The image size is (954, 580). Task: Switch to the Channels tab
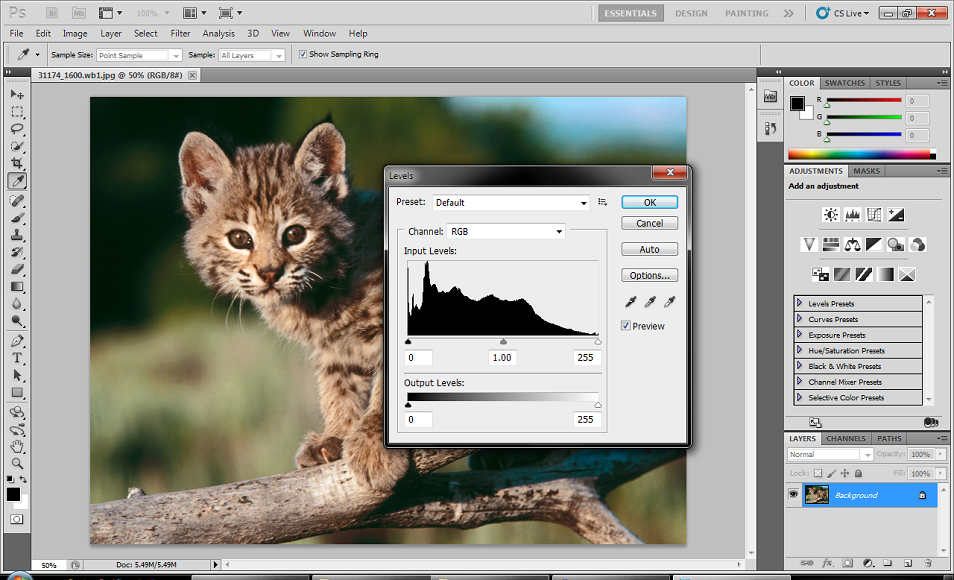tap(846, 438)
